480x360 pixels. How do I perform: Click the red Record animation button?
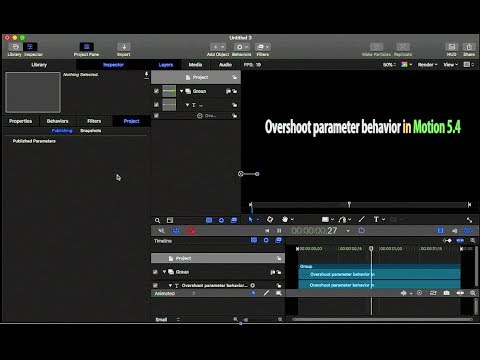[191, 231]
